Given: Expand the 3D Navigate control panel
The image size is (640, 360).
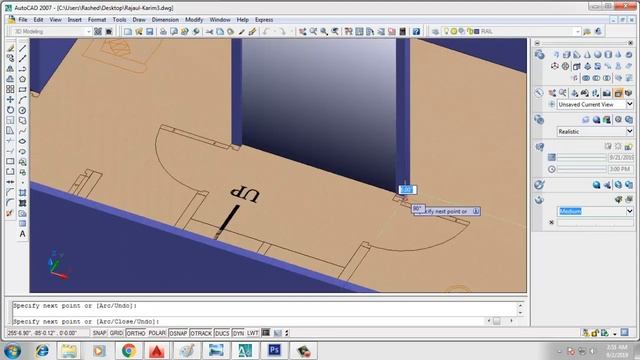Looking at the screenshot, I should point(539,93).
